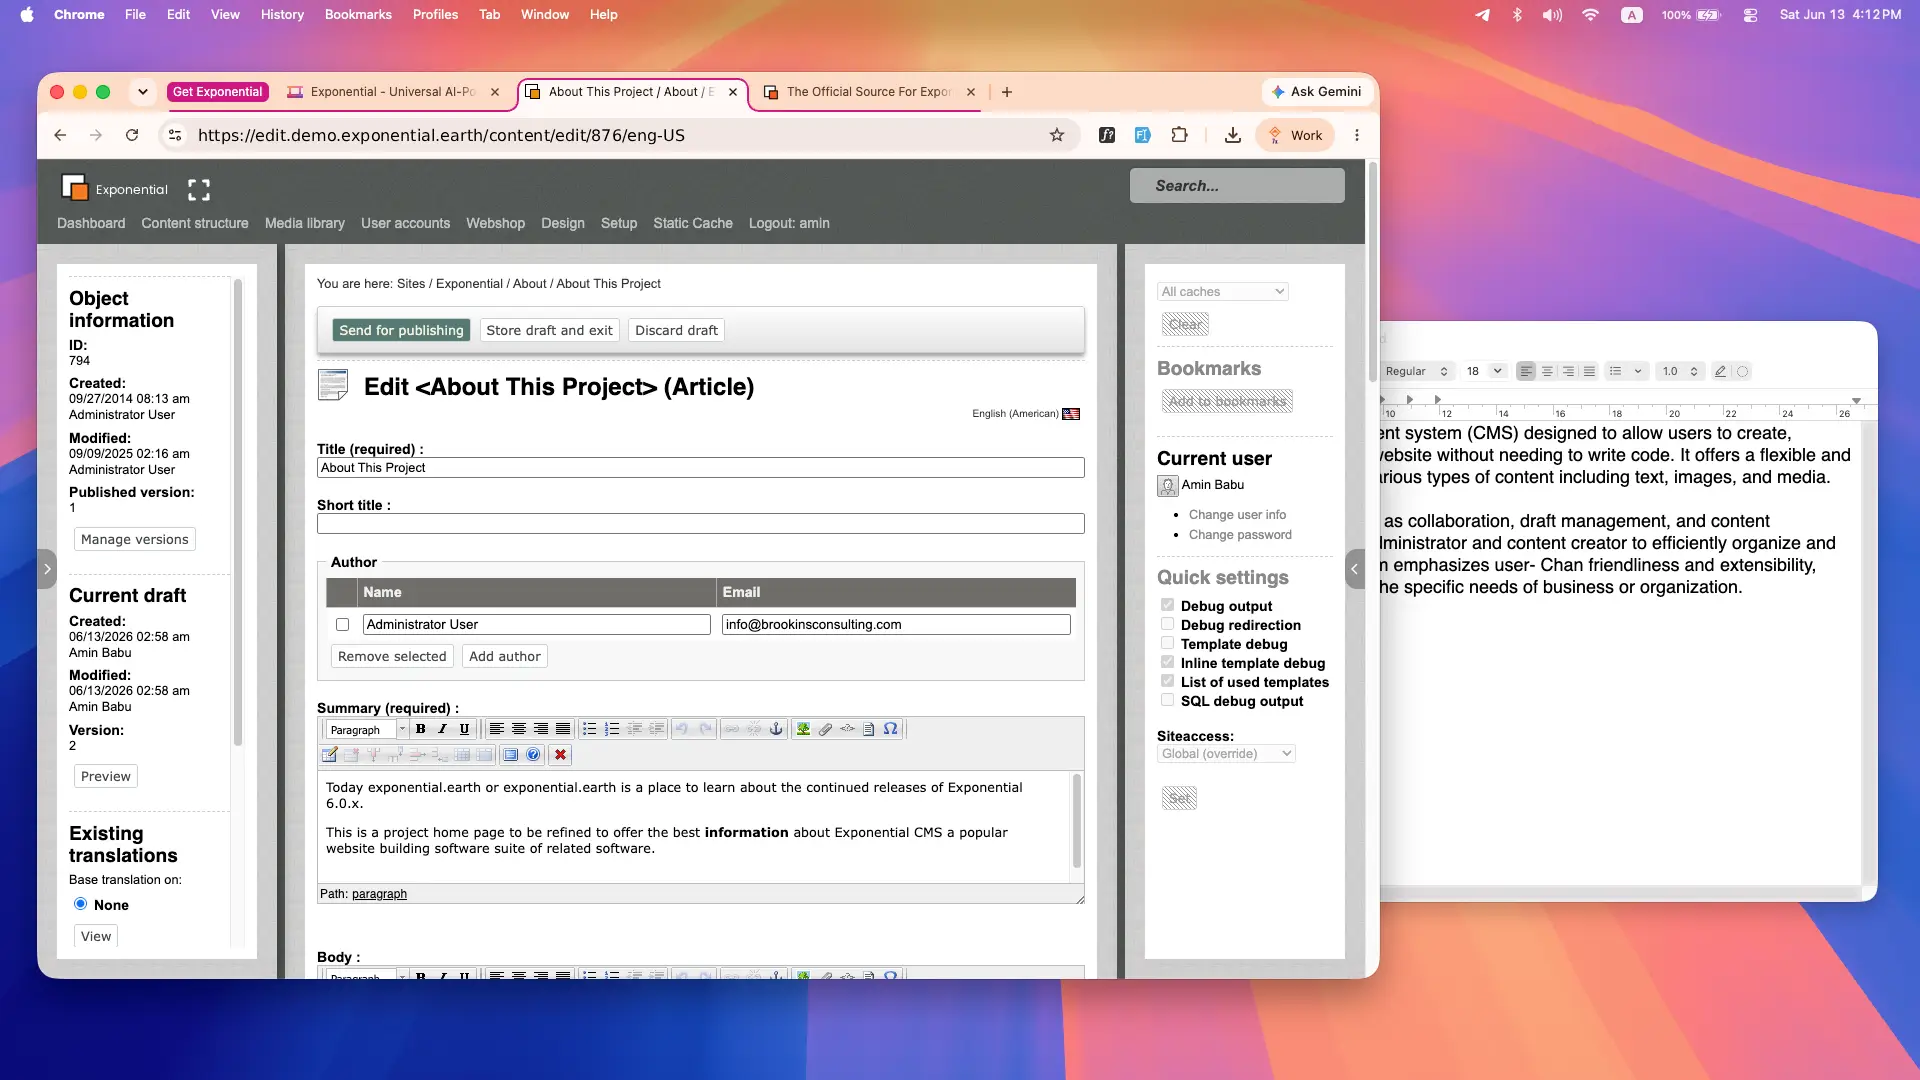Click Store draft and exit
Image resolution: width=1920 pixels, height=1080 pixels.
(x=549, y=331)
